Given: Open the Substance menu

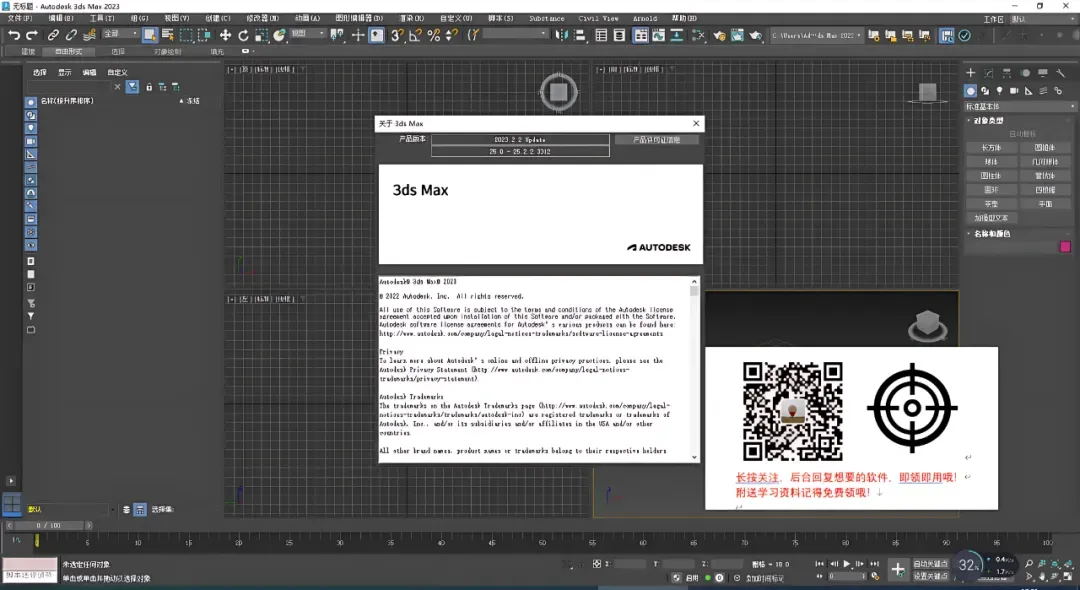Looking at the screenshot, I should coord(546,19).
